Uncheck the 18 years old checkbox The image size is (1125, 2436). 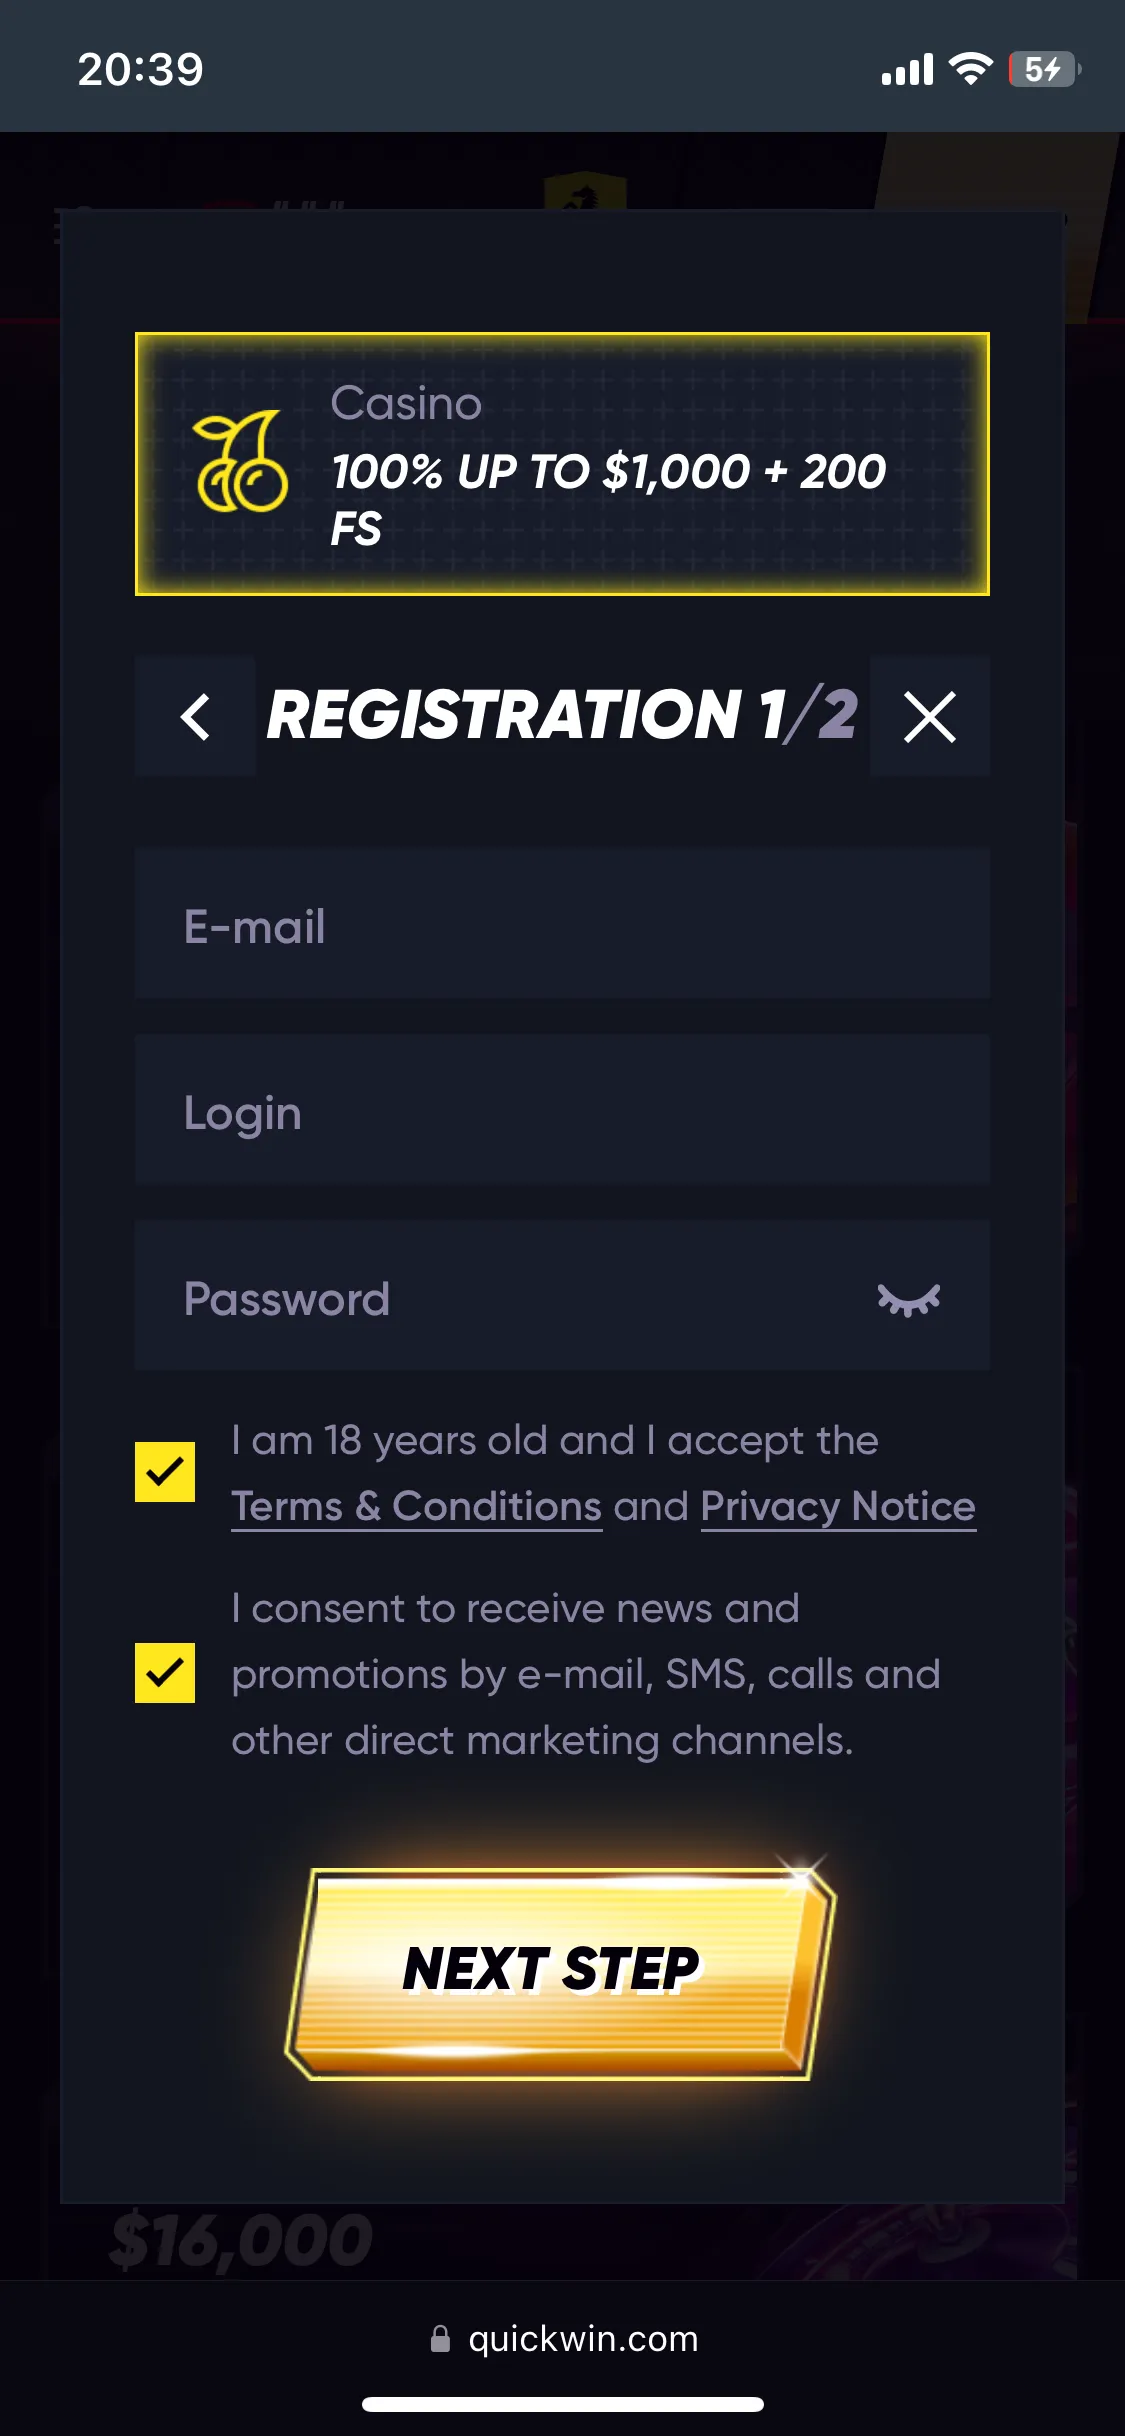point(165,1472)
